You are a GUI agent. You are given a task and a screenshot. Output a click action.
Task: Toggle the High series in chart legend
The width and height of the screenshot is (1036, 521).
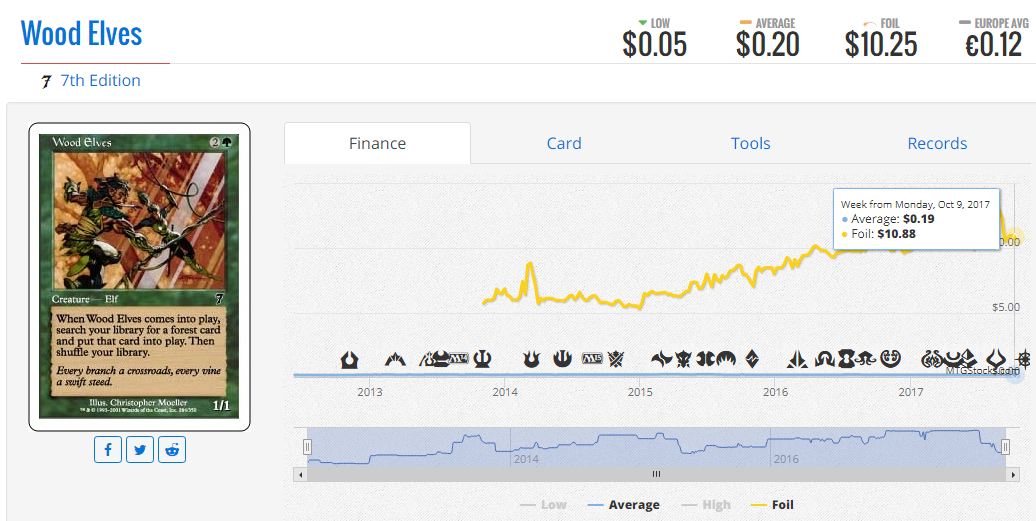point(706,504)
